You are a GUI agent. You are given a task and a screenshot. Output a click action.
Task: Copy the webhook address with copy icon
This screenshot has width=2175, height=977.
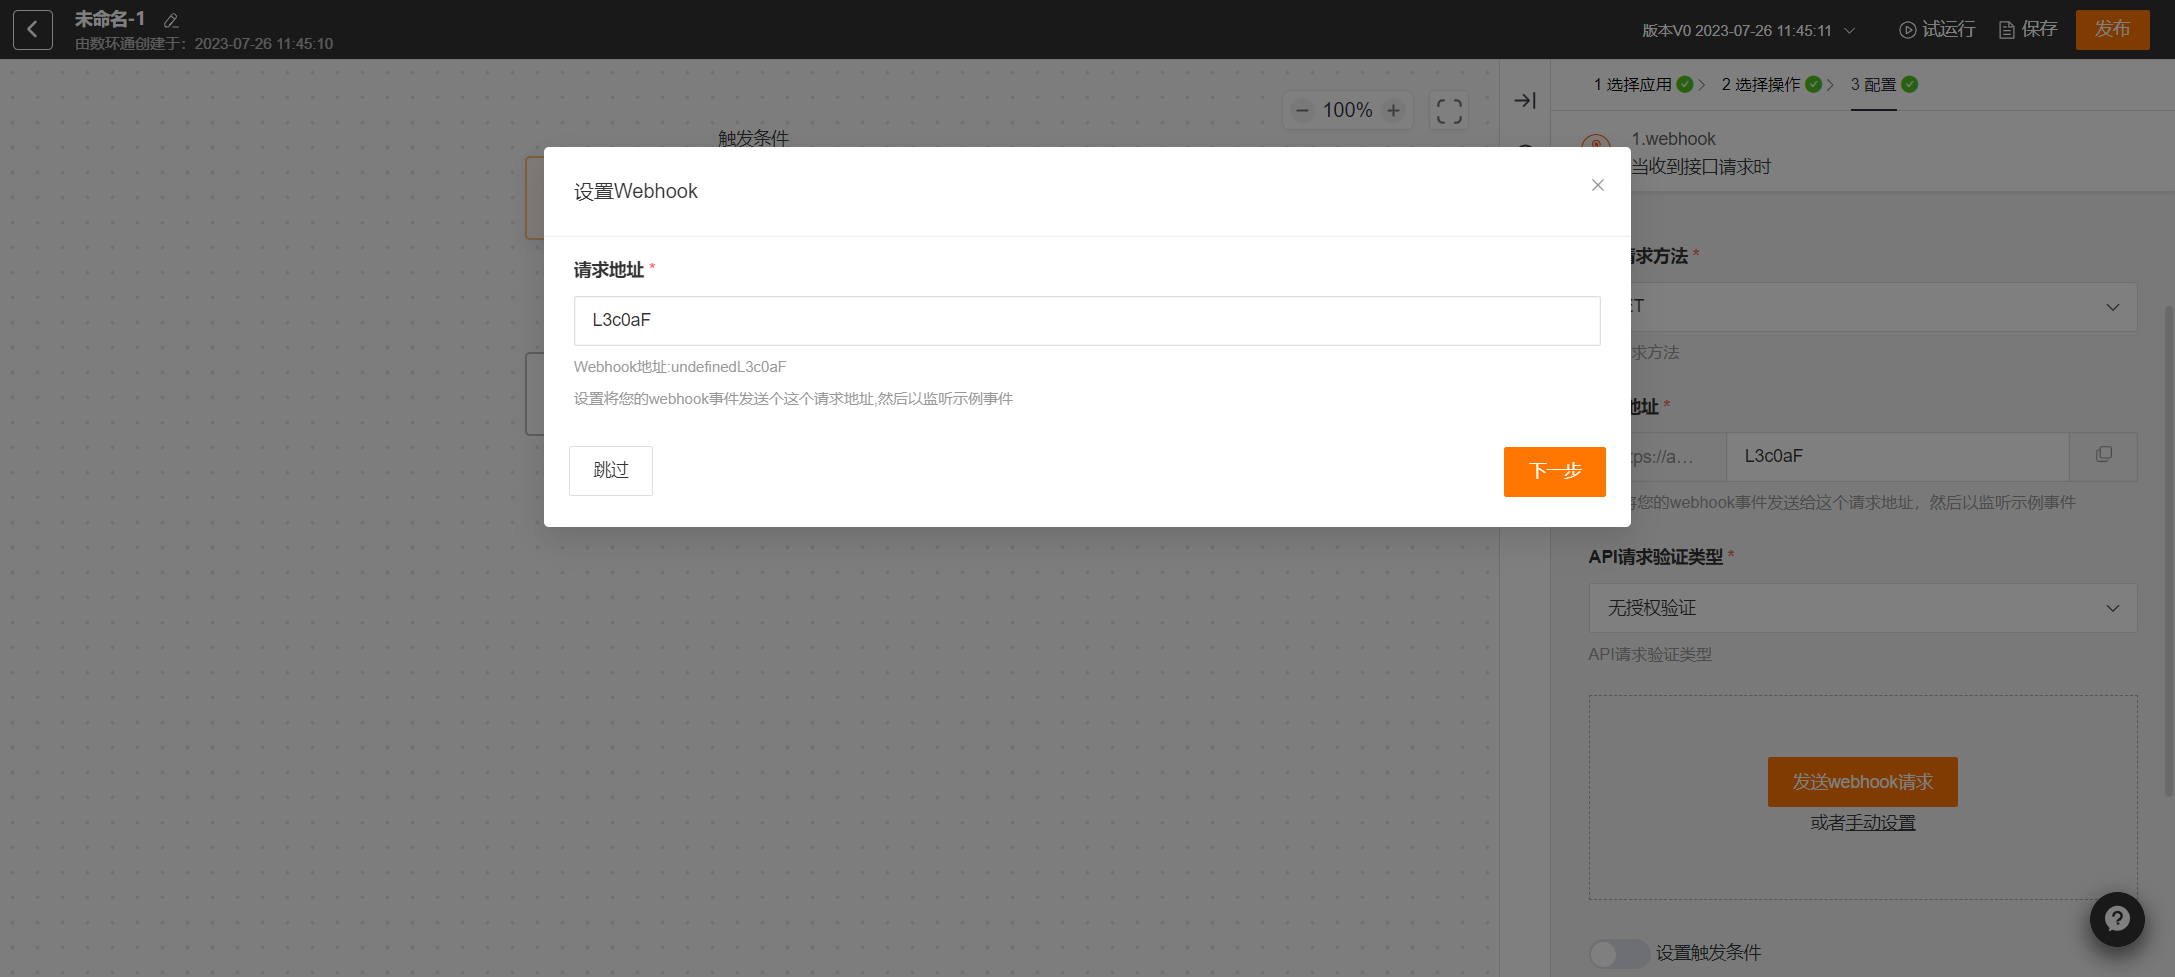[x=2104, y=455]
